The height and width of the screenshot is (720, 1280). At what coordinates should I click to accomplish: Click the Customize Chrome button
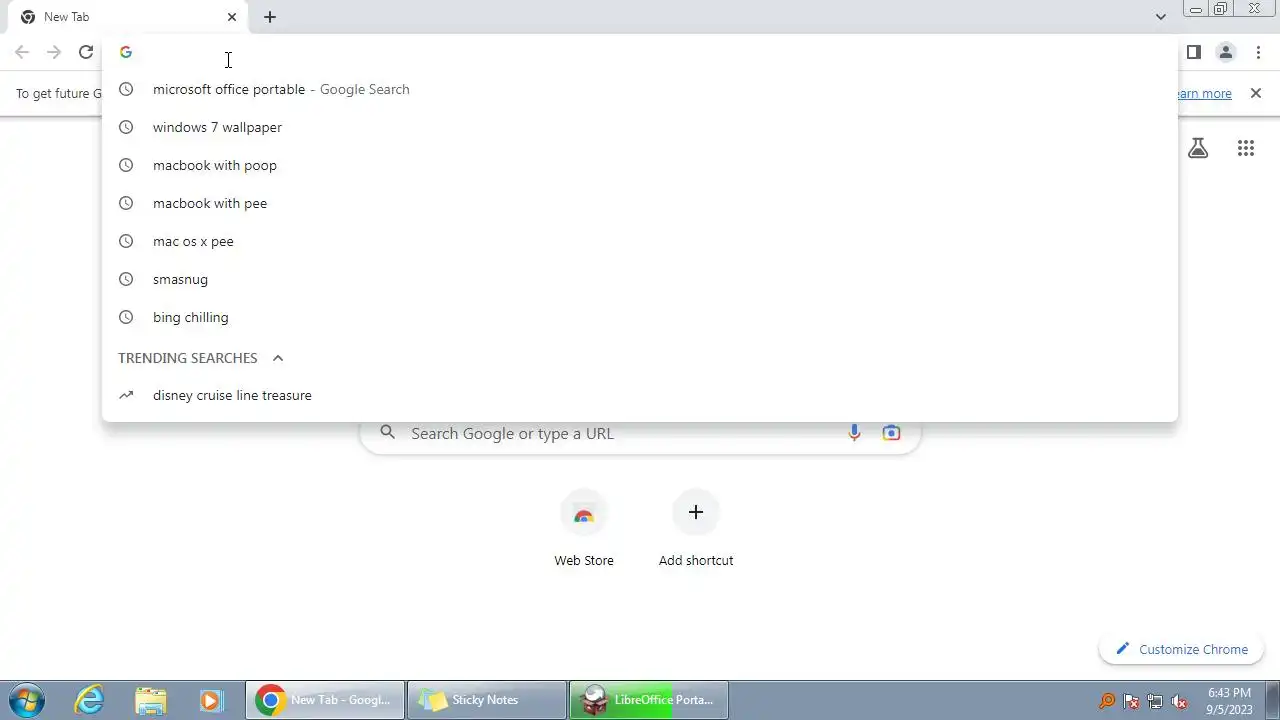[x=1181, y=649]
